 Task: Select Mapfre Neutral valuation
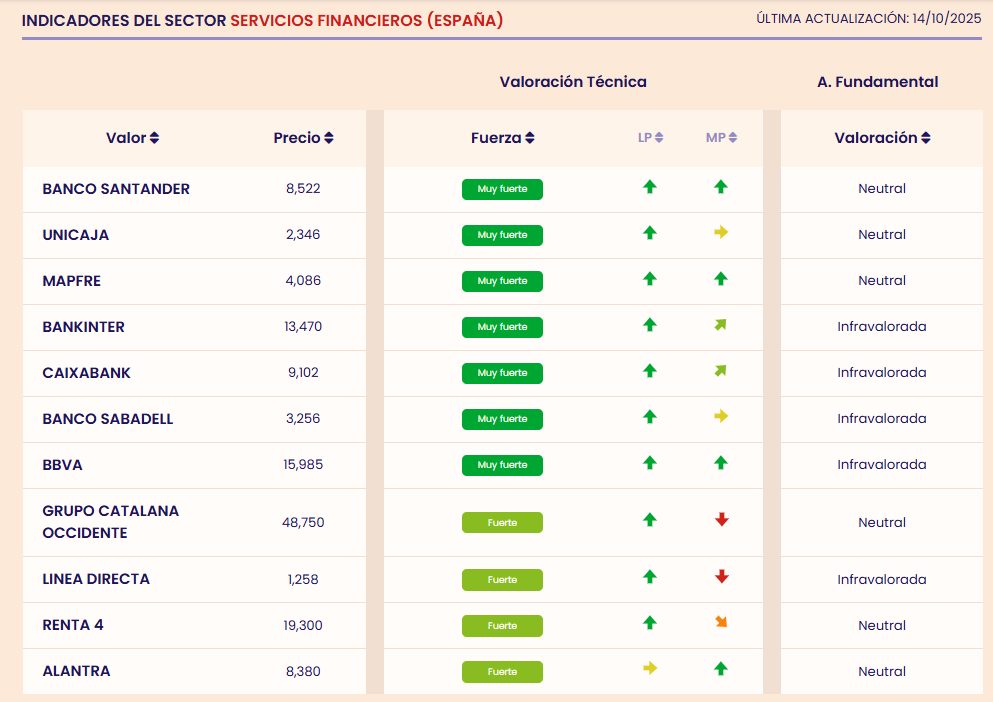[882, 281]
